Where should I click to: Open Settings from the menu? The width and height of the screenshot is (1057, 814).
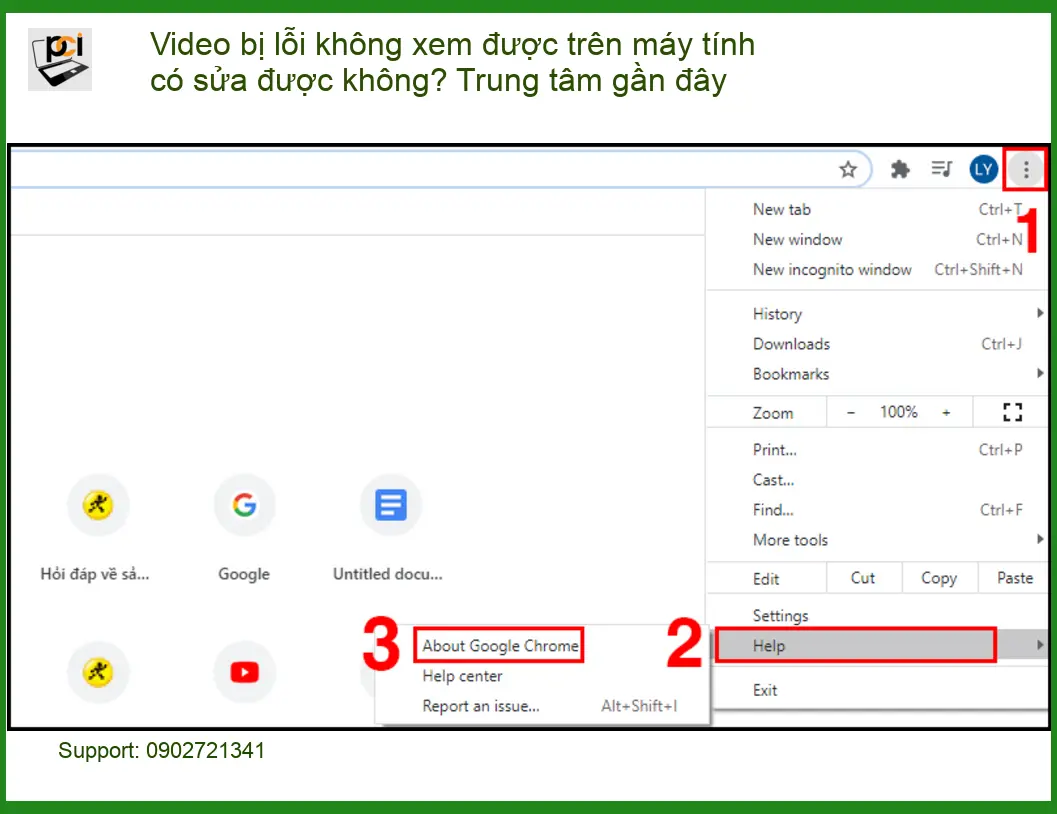pyautogui.click(x=876, y=616)
